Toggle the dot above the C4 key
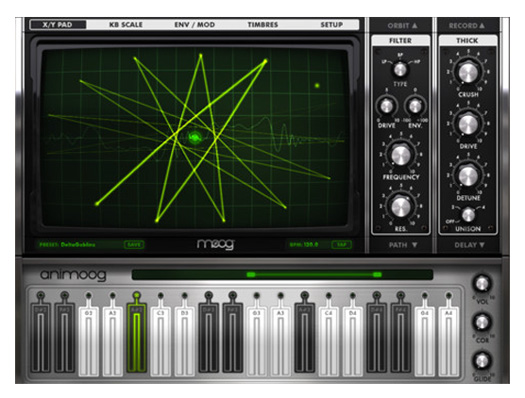Screen dimensions: 525x398 pyautogui.click(x=328, y=296)
